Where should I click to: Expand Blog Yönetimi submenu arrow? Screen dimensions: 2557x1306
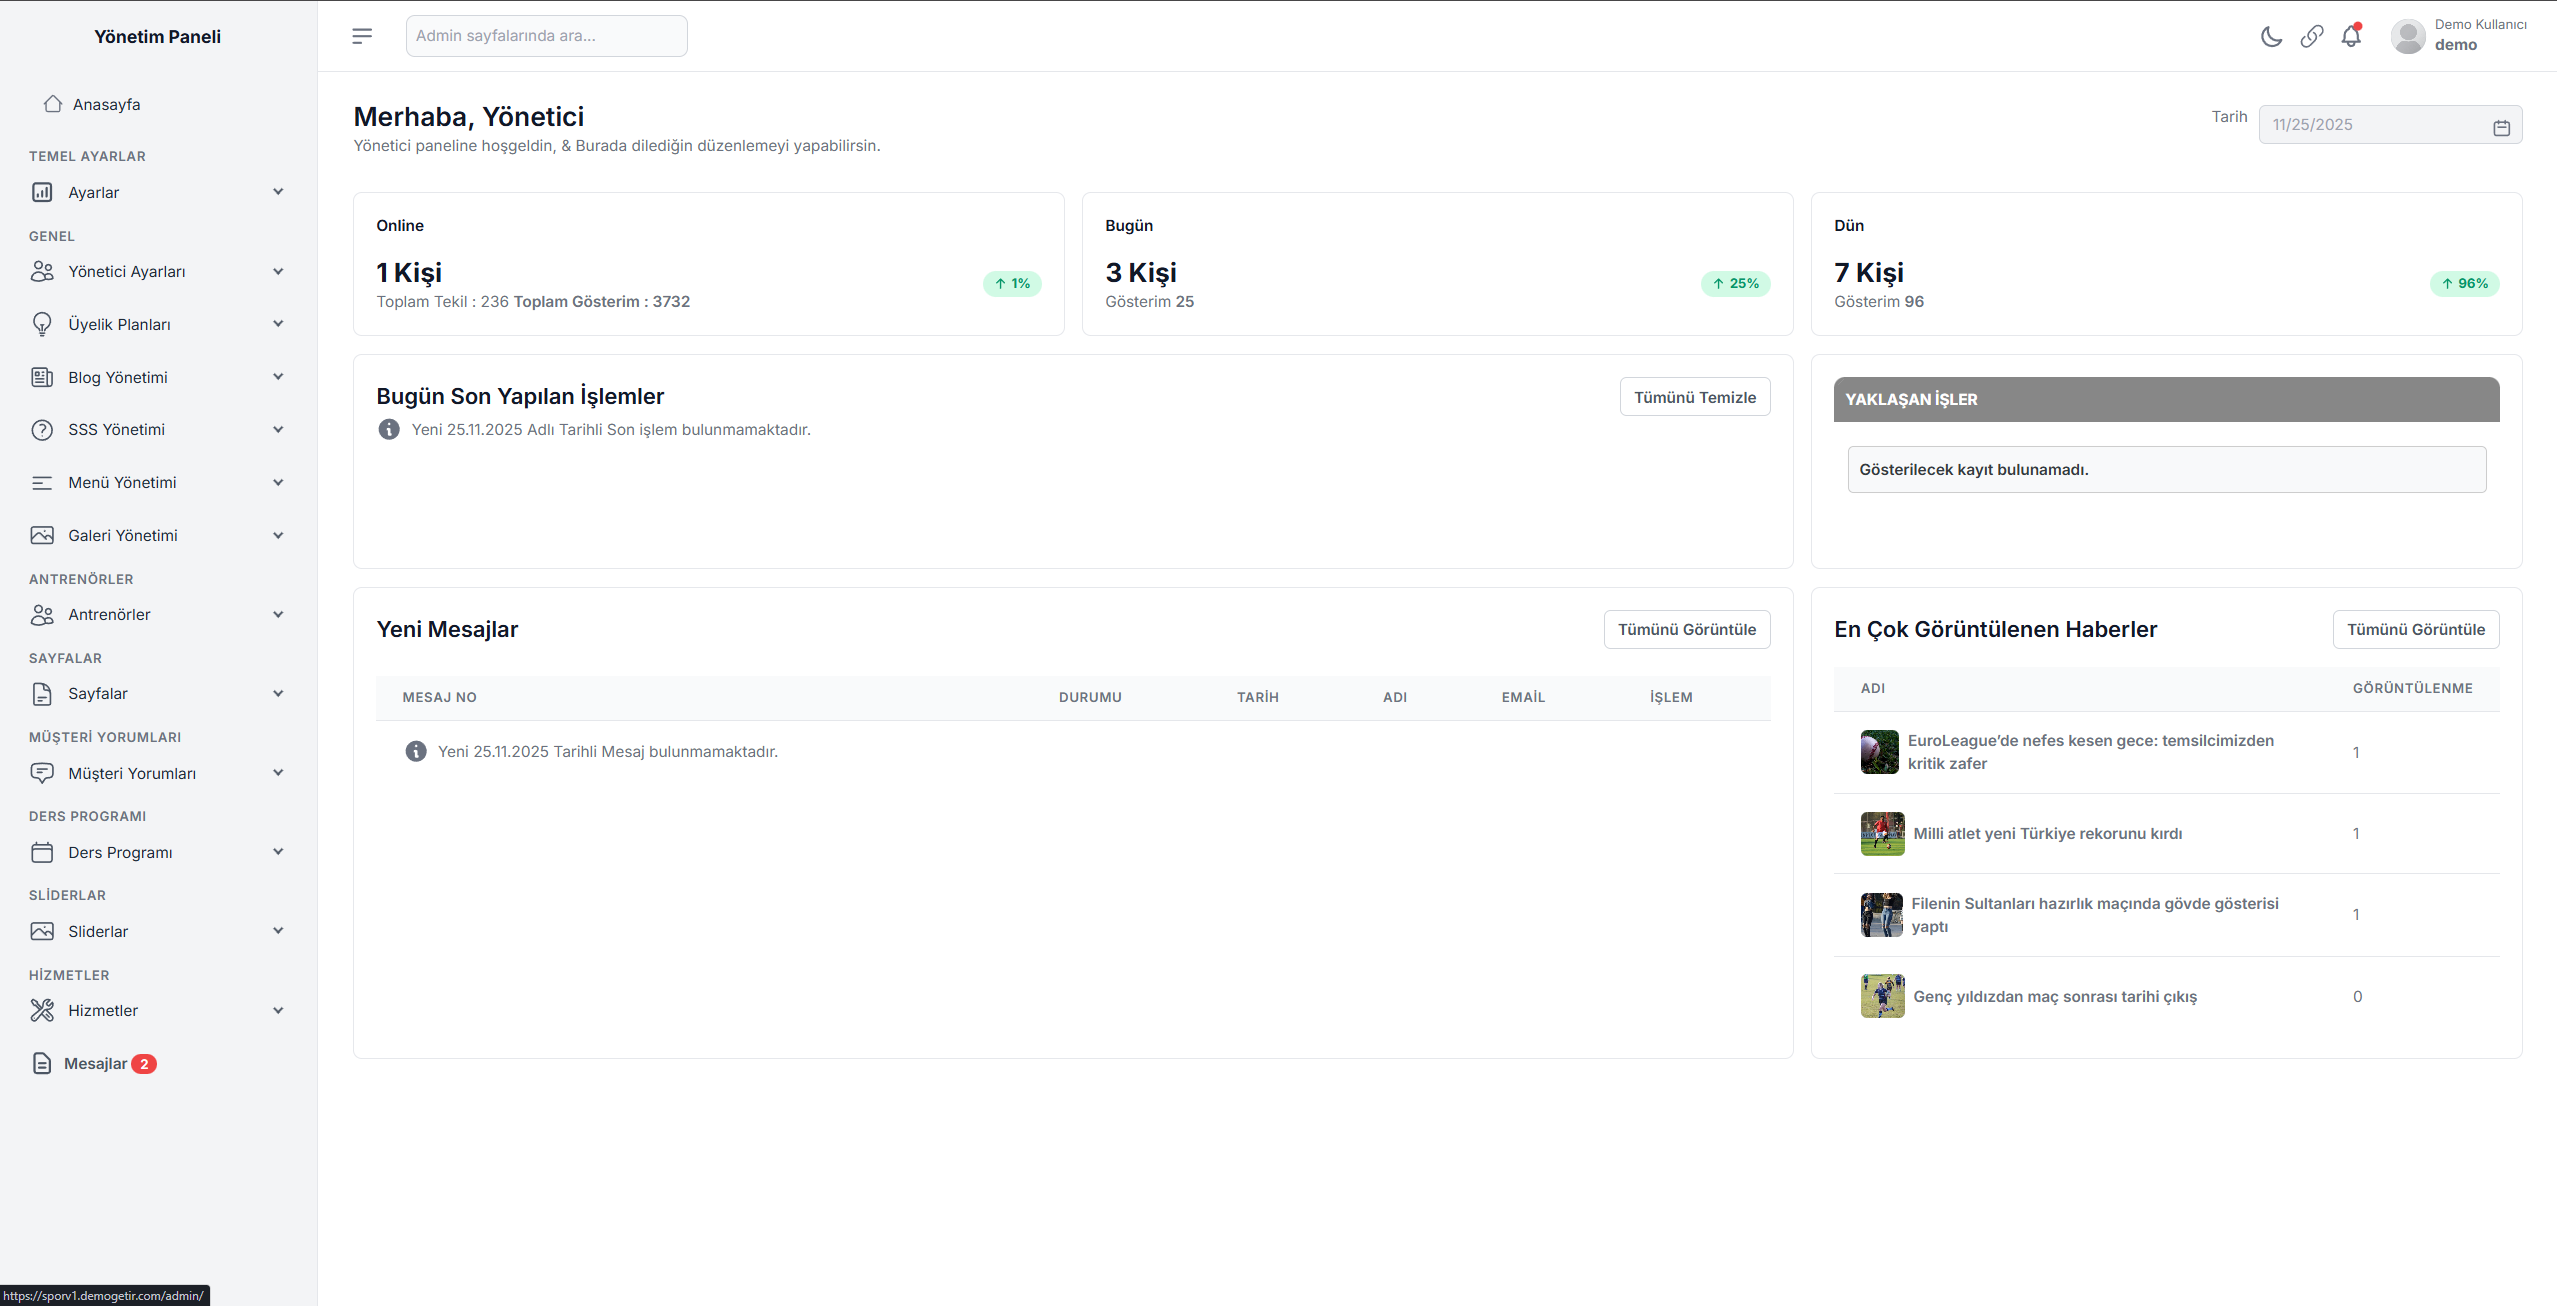coord(278,377)
